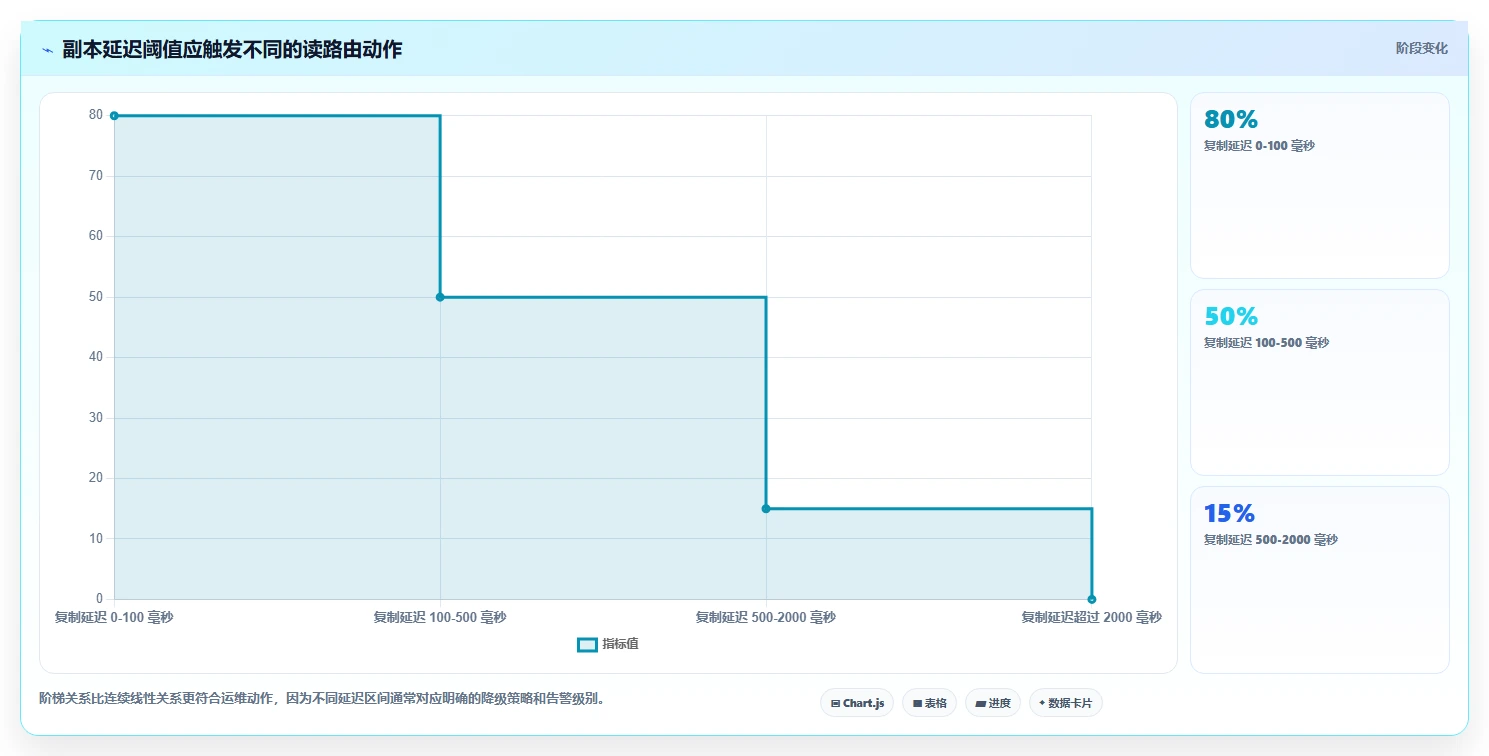
Task: Click the y-axis tick label 50
Action: (x=96, y=297)
